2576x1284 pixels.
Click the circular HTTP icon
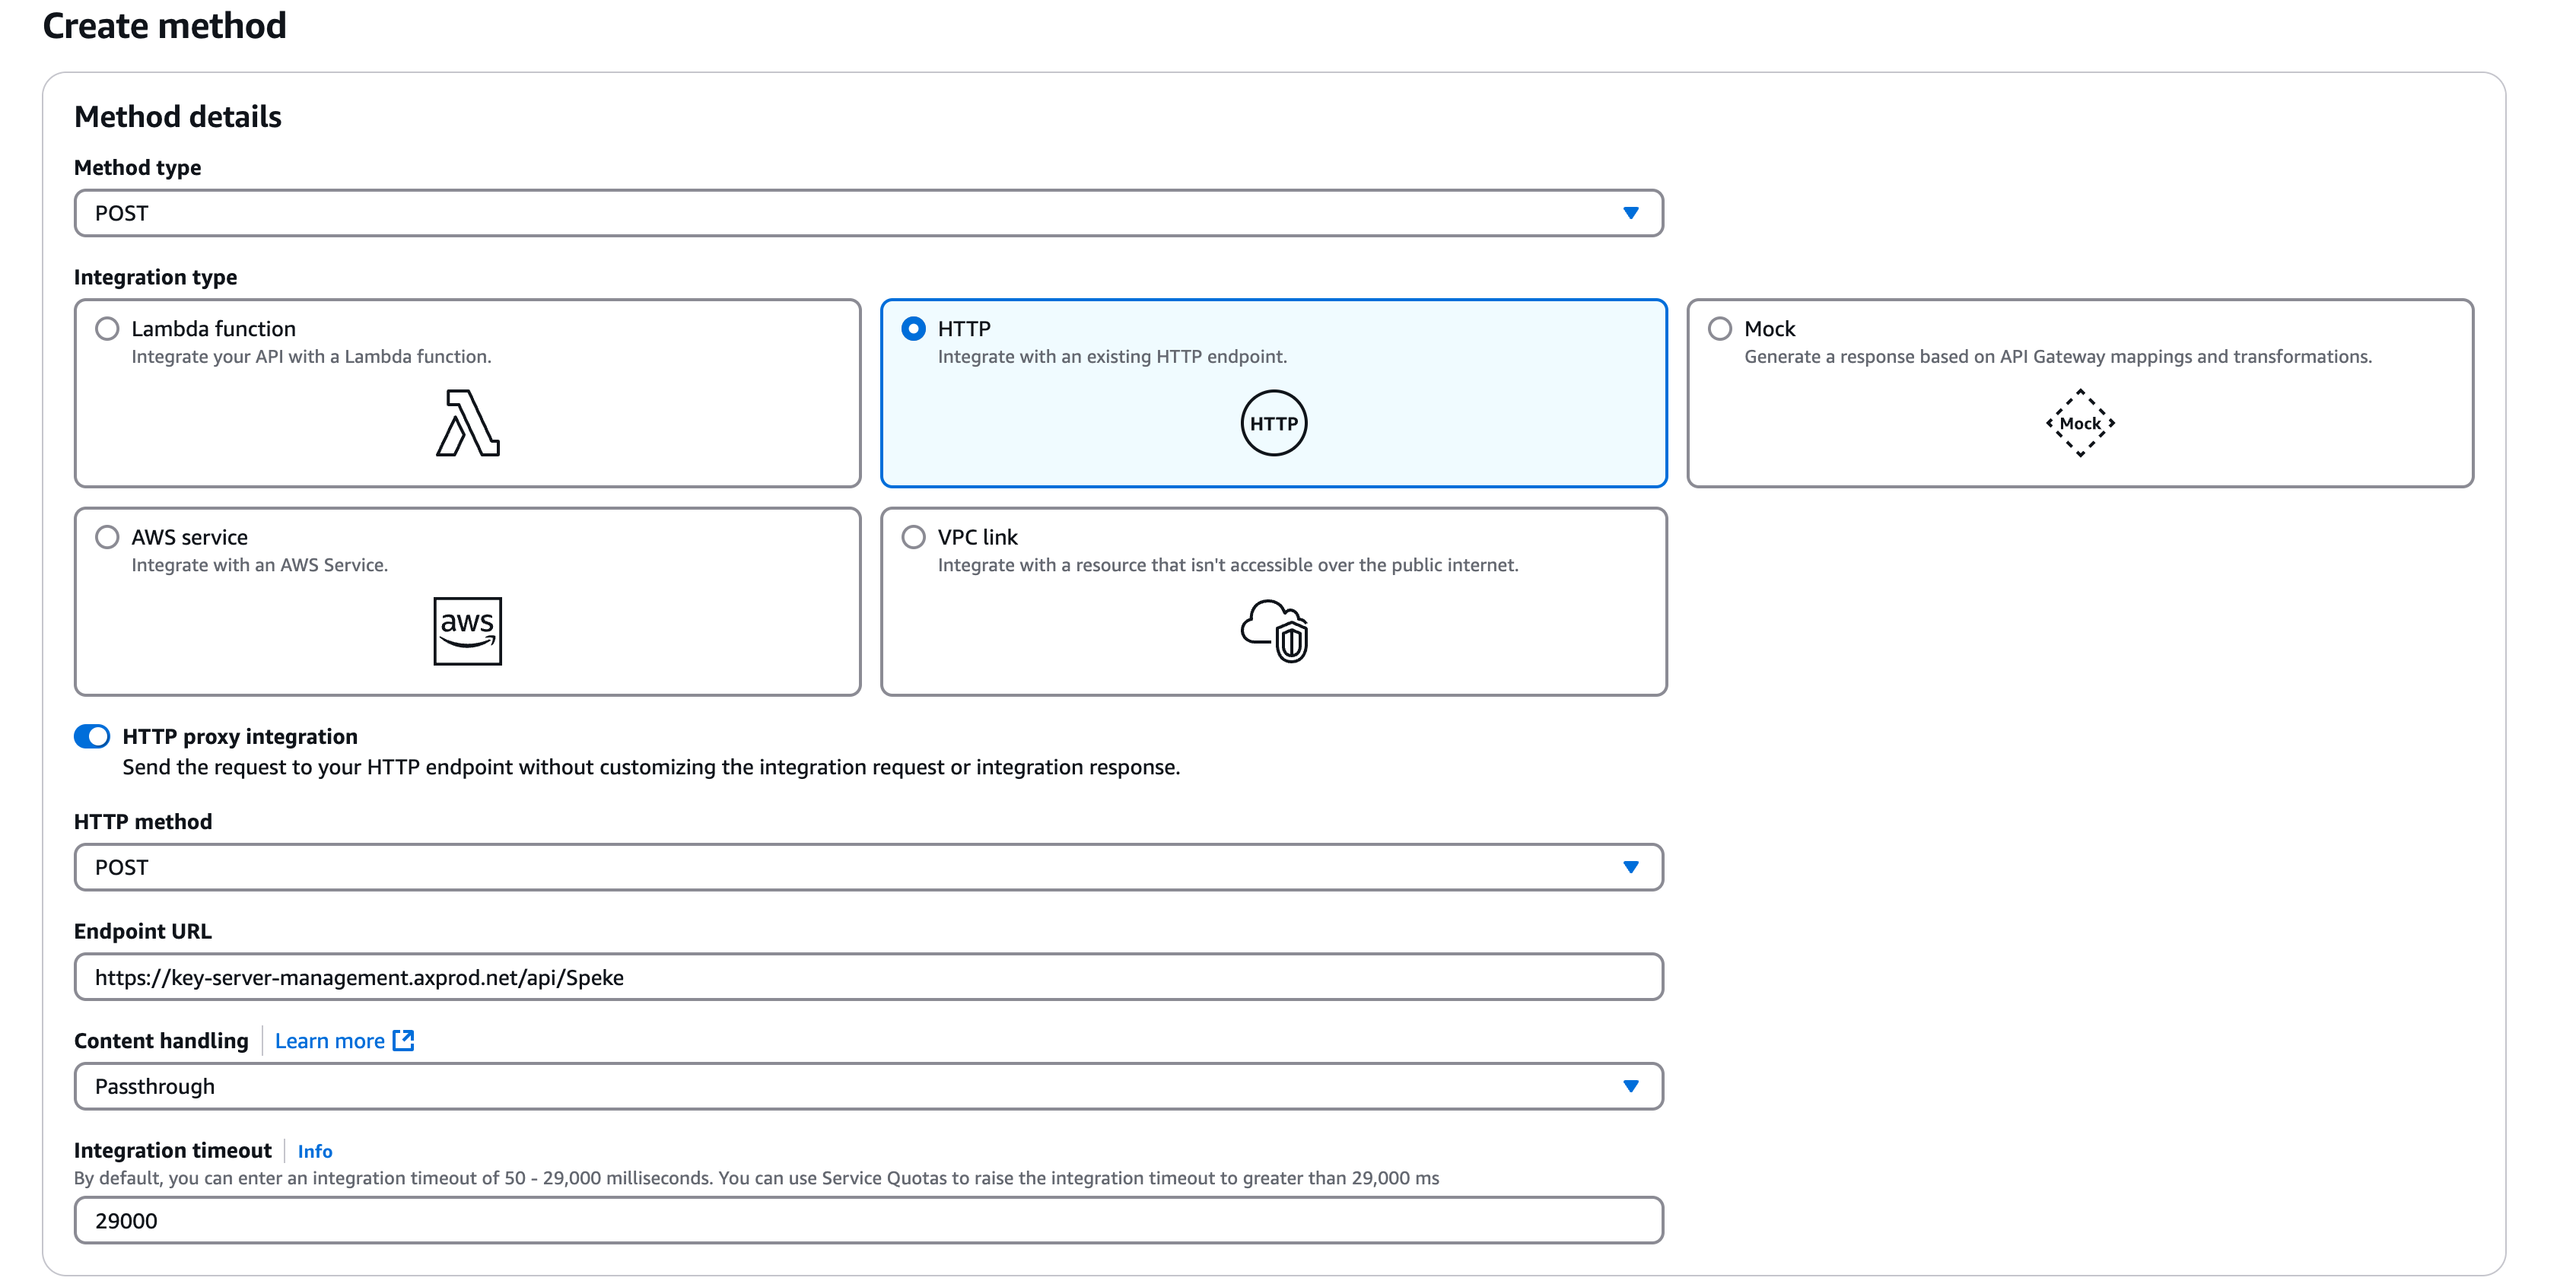point(1274,422)
